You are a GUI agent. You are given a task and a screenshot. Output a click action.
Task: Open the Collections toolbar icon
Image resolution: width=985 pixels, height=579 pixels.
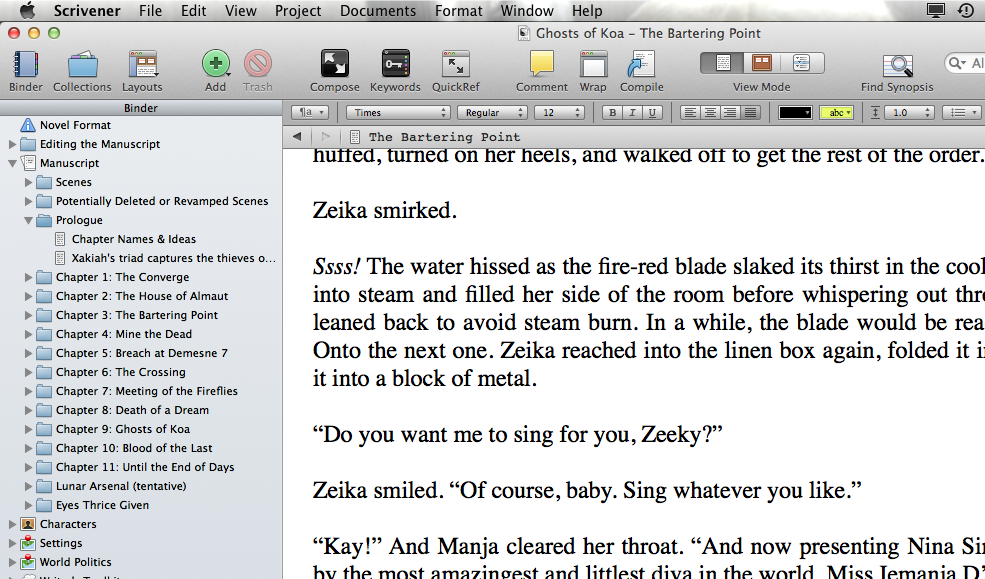pos(82,64)
